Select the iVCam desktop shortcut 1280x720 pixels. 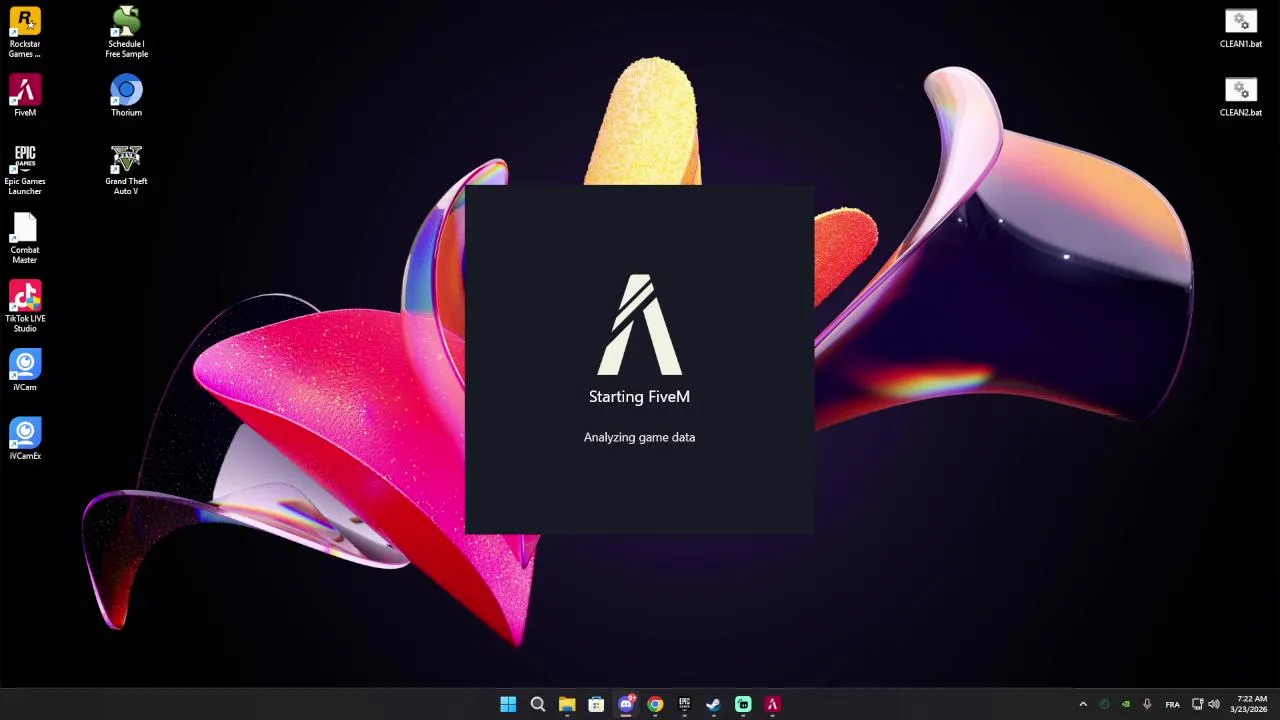[x=25, y=370]
